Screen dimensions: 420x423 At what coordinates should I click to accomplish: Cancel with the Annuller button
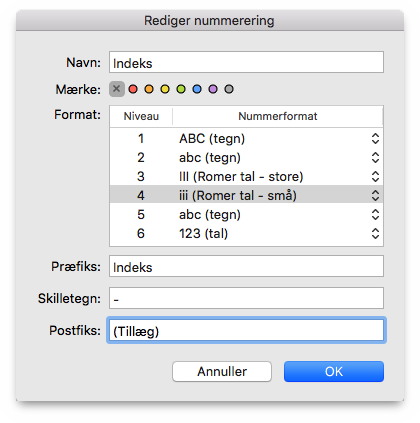(222, 371)
